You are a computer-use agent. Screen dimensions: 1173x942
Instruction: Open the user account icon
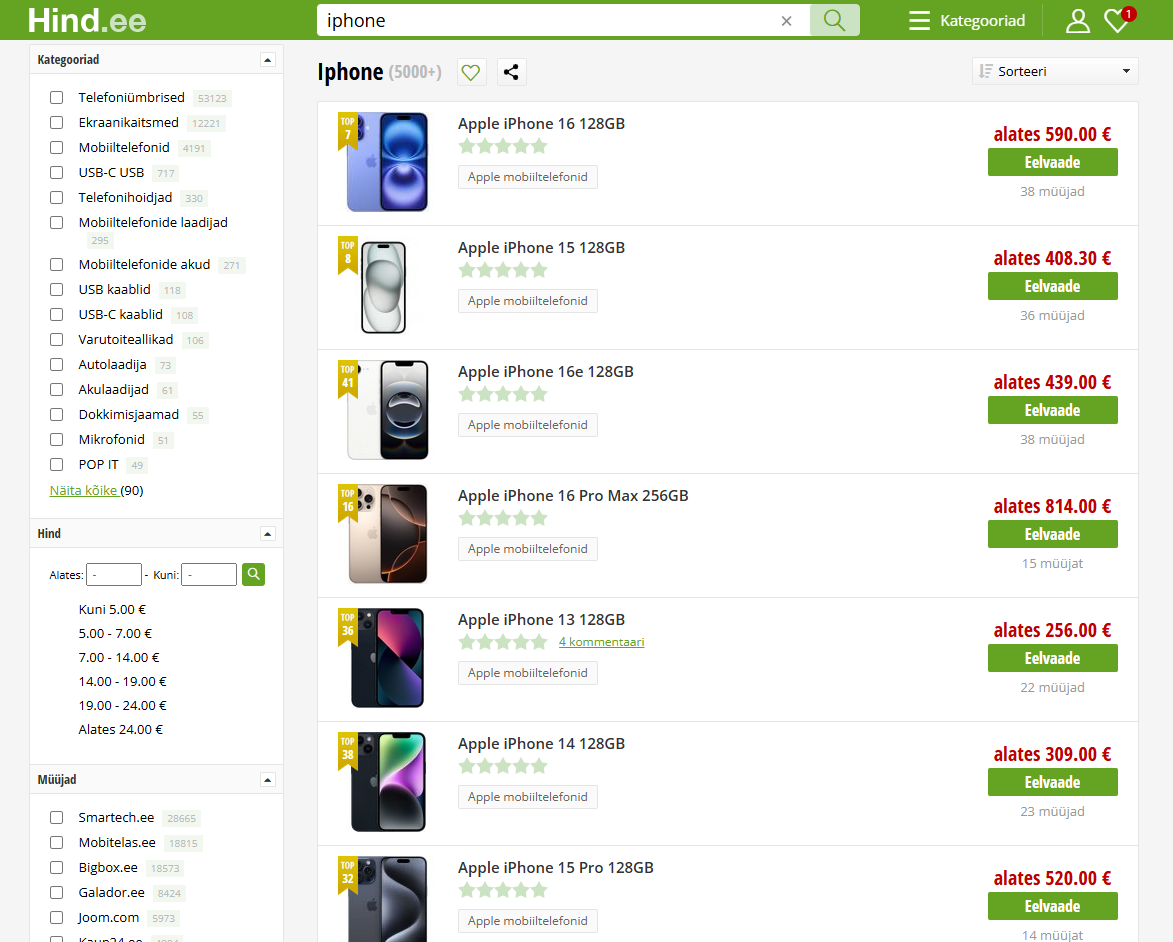(x=1077, y=21)
